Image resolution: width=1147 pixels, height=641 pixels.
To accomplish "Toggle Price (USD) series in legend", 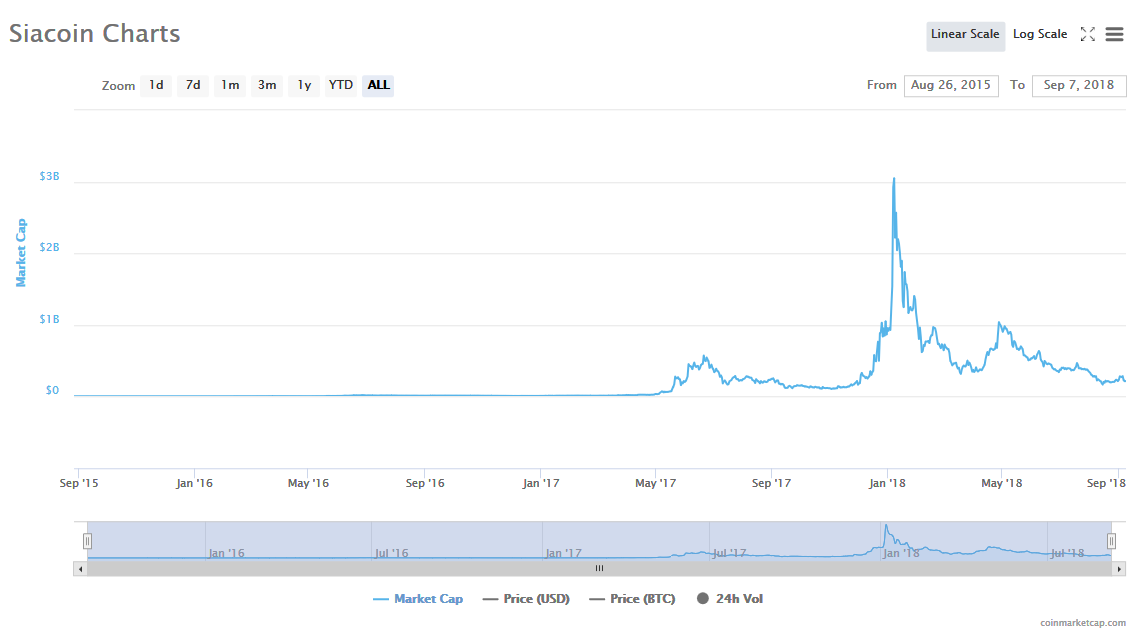I will pyautogui.click(x=526, y=599).
